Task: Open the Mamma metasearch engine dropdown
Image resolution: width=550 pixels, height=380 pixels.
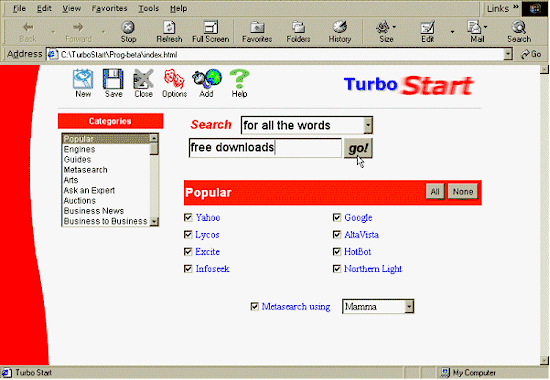Action: [409, 307]
